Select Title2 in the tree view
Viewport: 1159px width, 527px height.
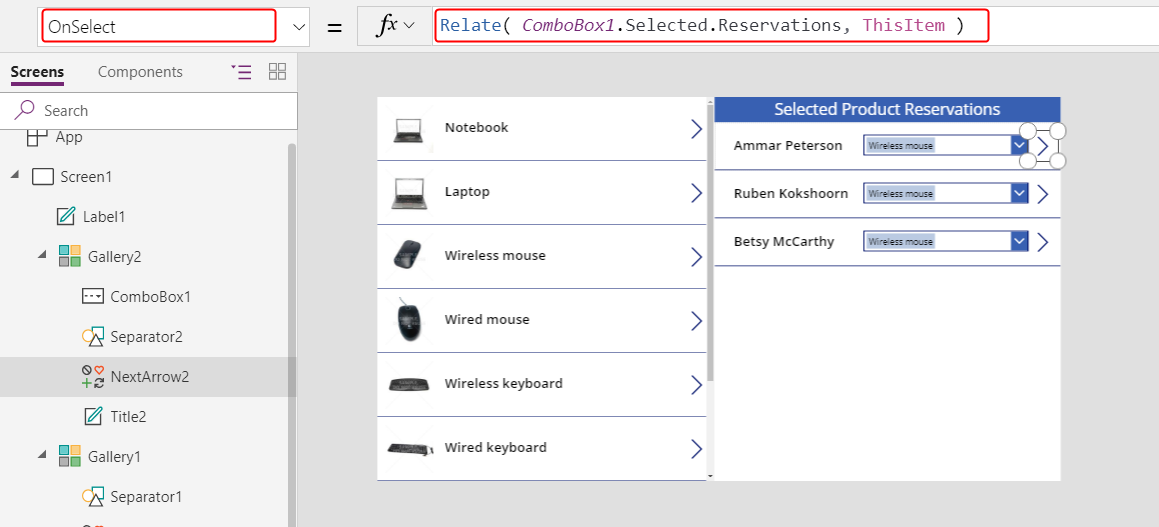coord(128,416)
